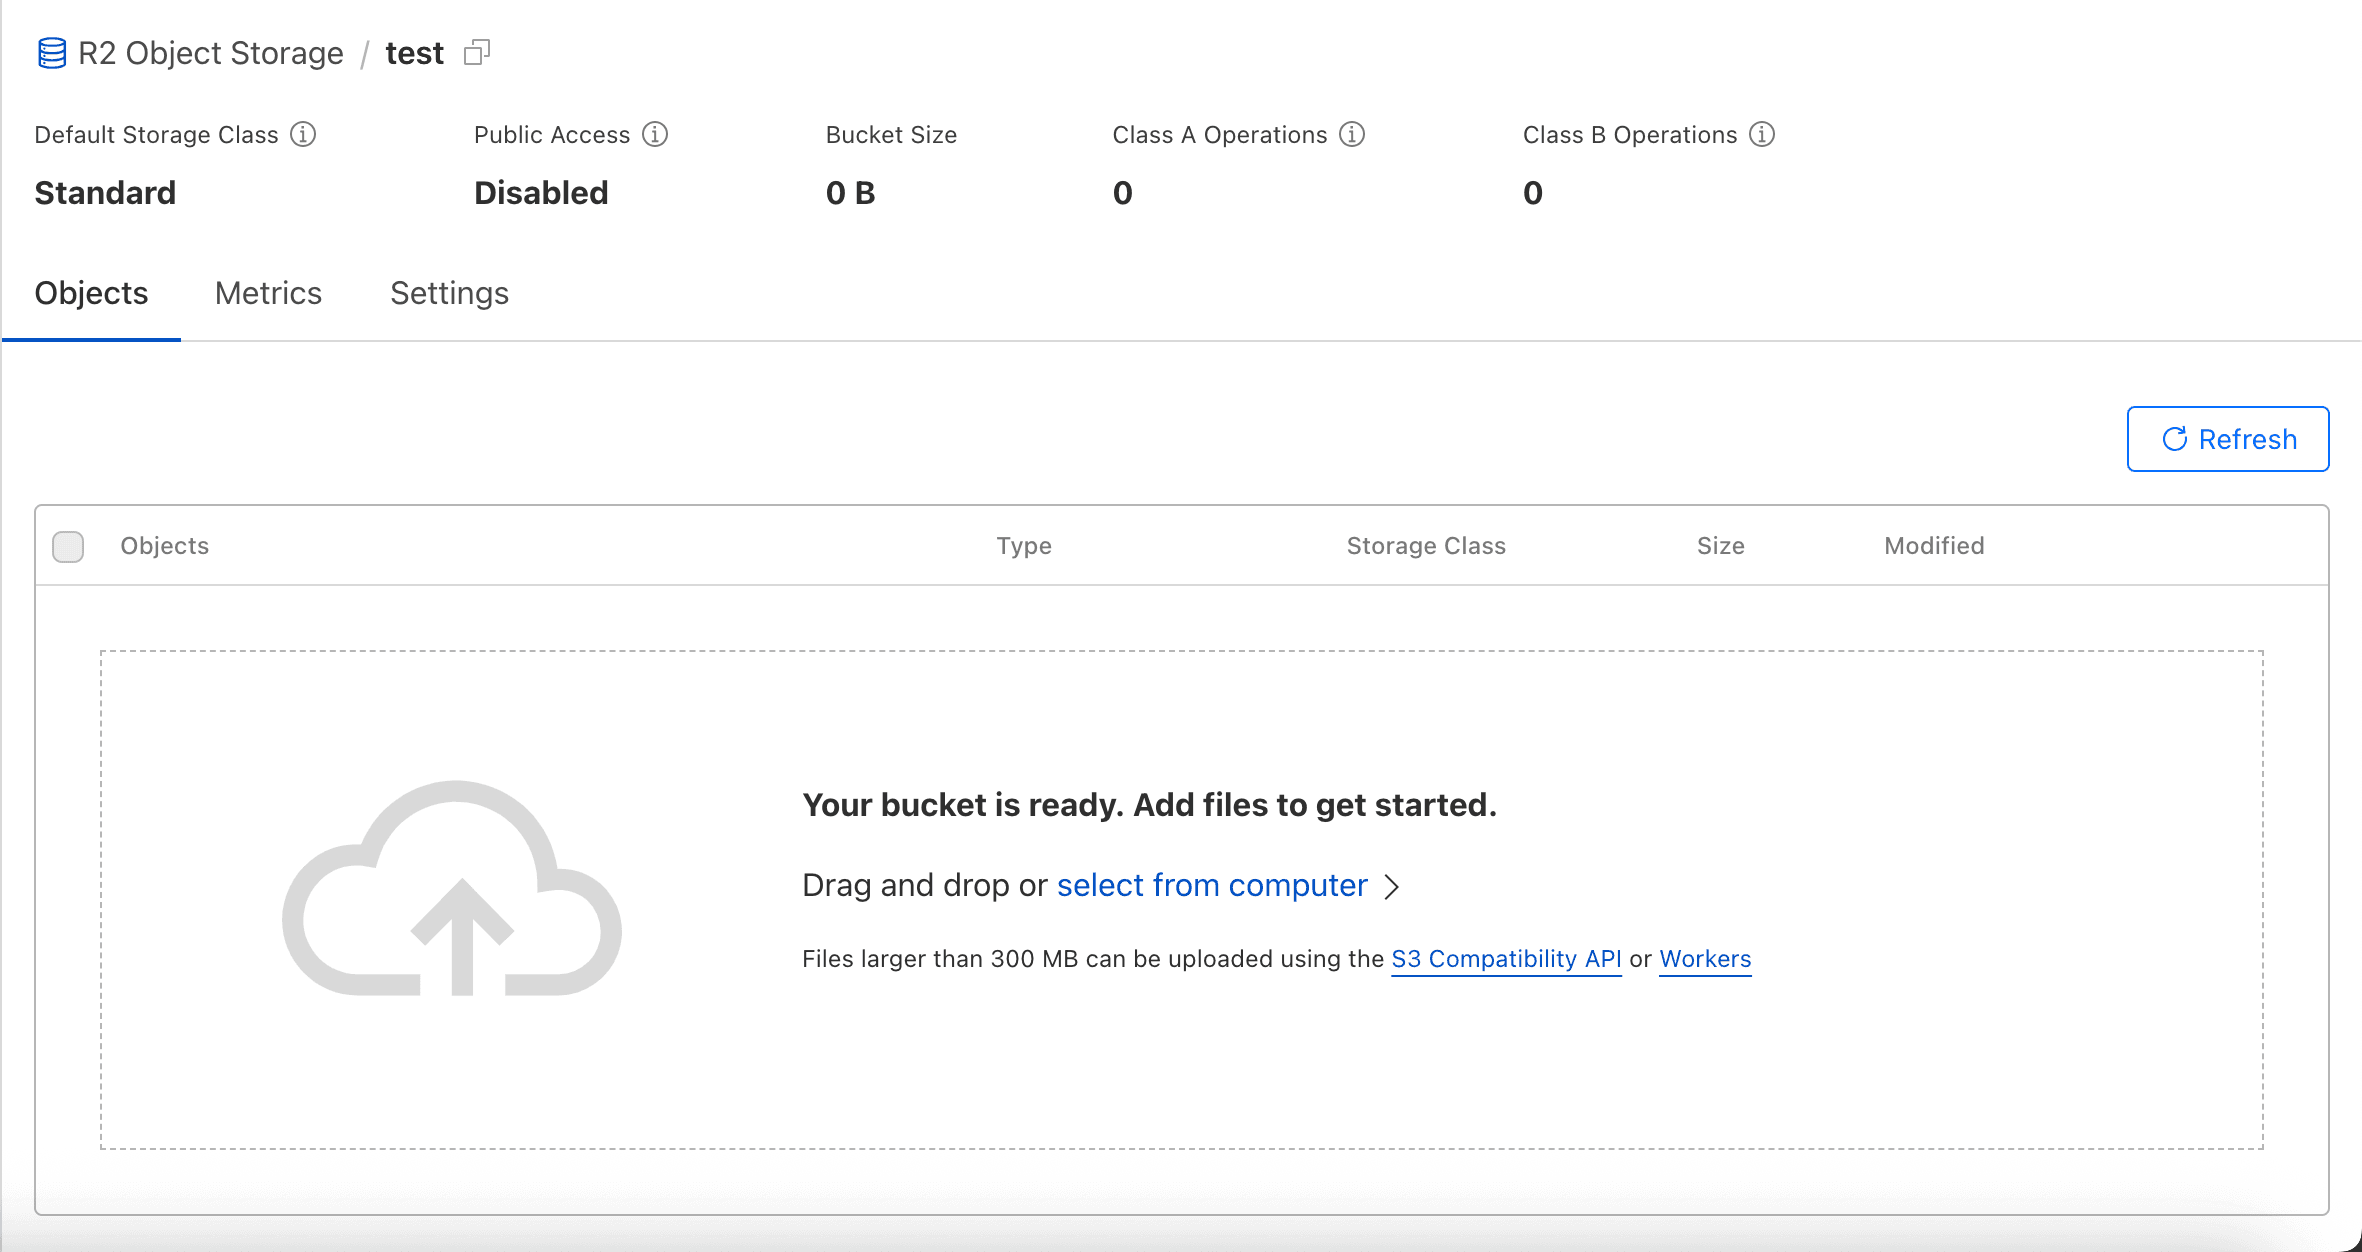Screen dimensions: 2362x1252
Task: Click the Type column header
Action: [x=1024, y=546]
